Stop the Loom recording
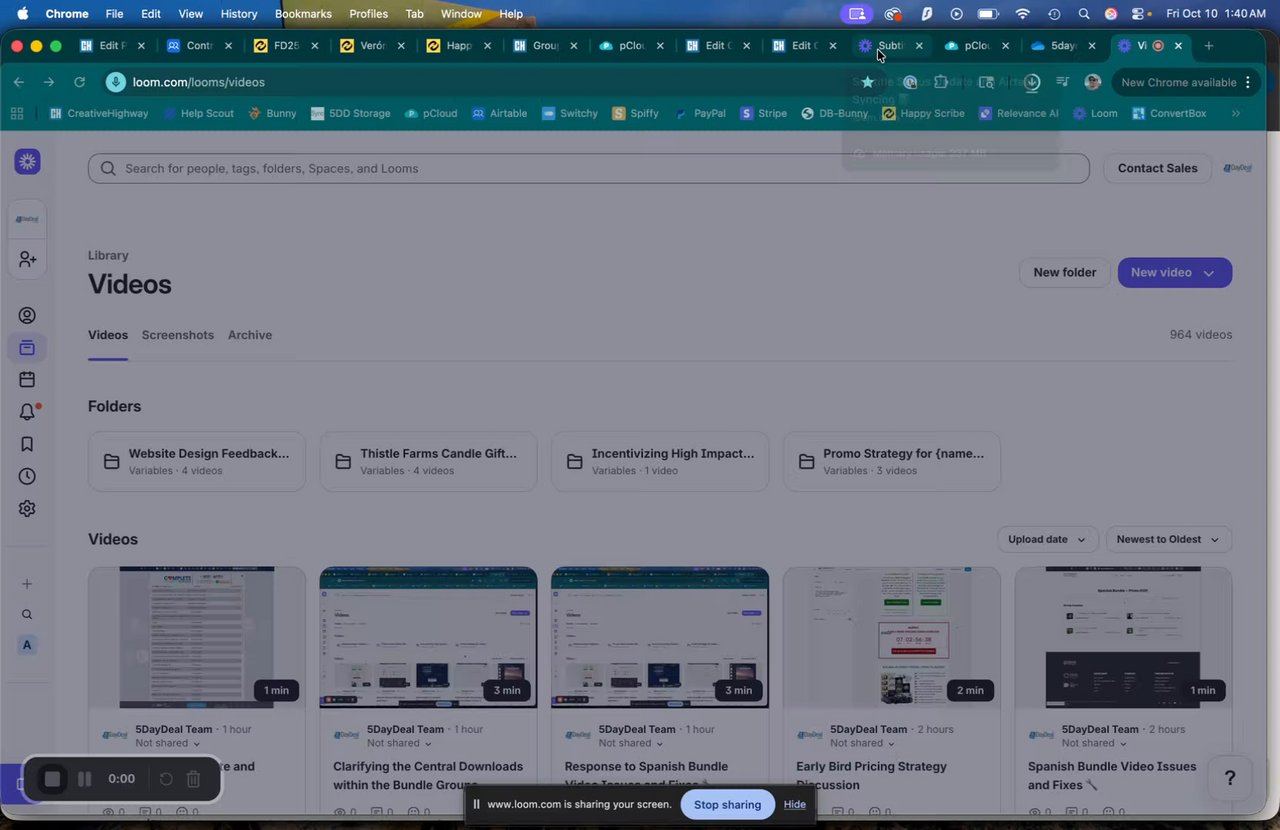This screenshot has height=830, width=1280. (x=53, y=779)
